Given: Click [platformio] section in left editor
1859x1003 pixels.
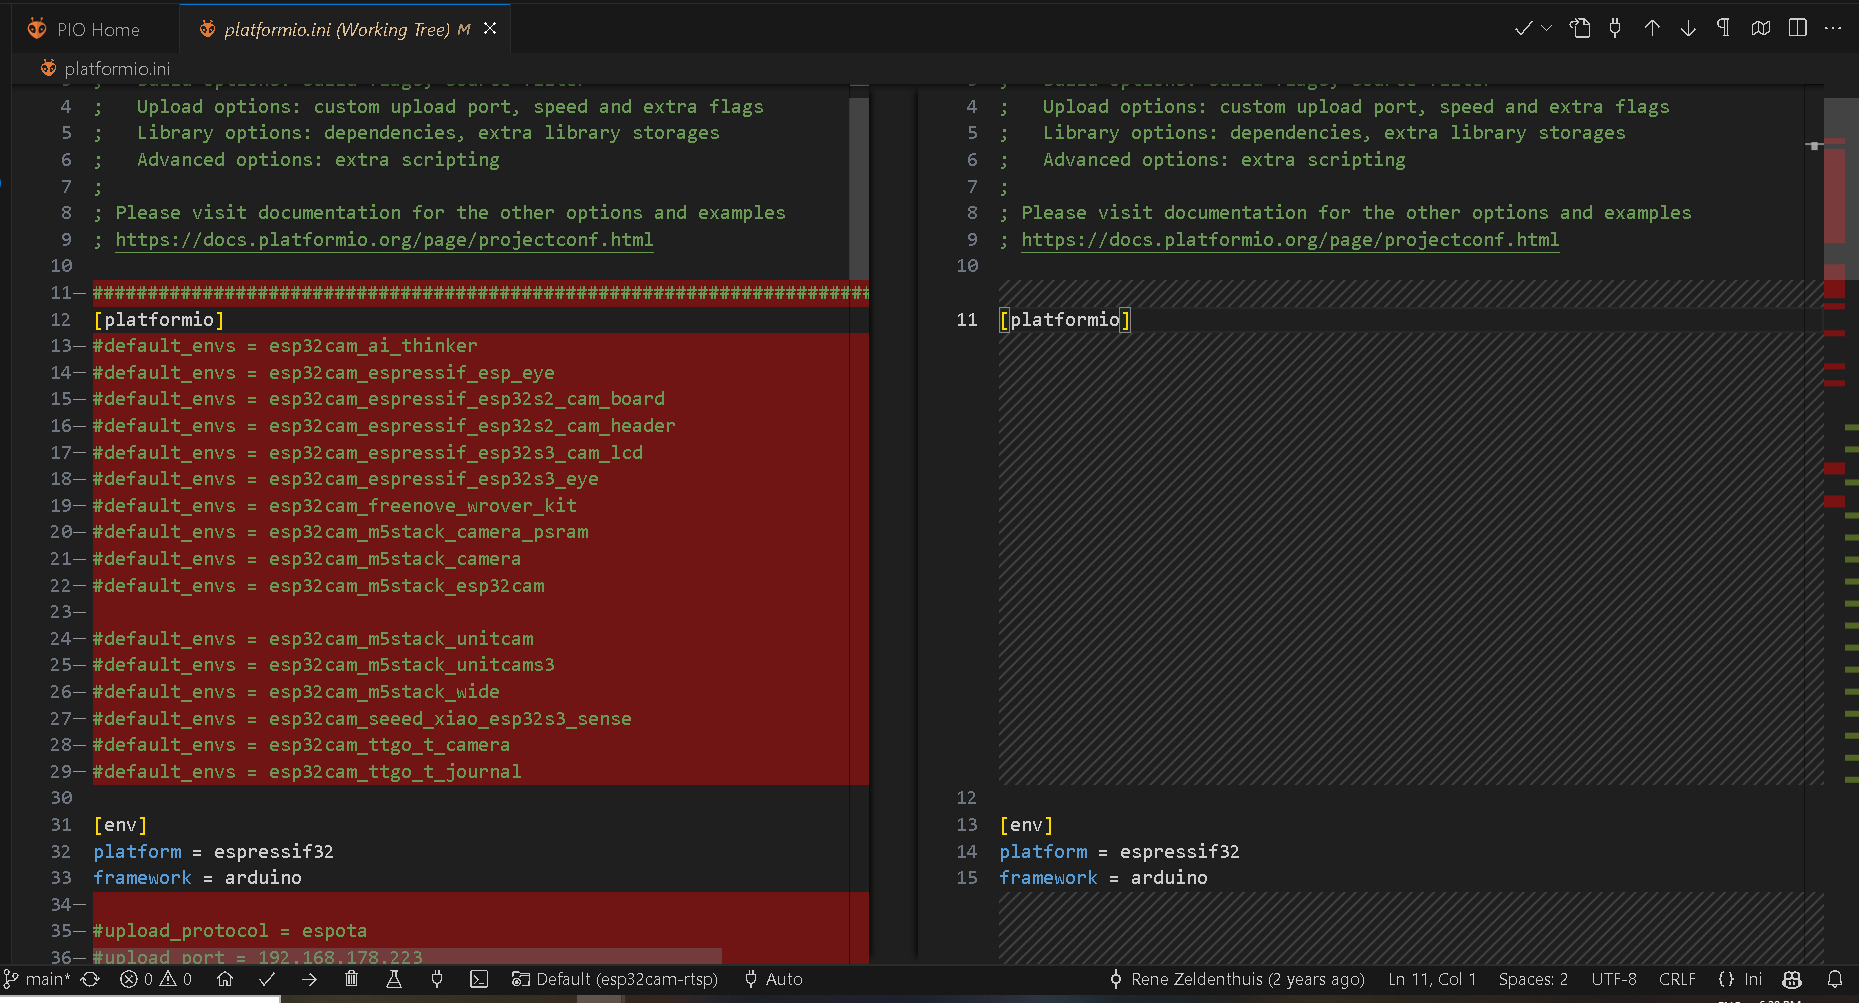Looking at the screenshot, I should click(159, 320).
